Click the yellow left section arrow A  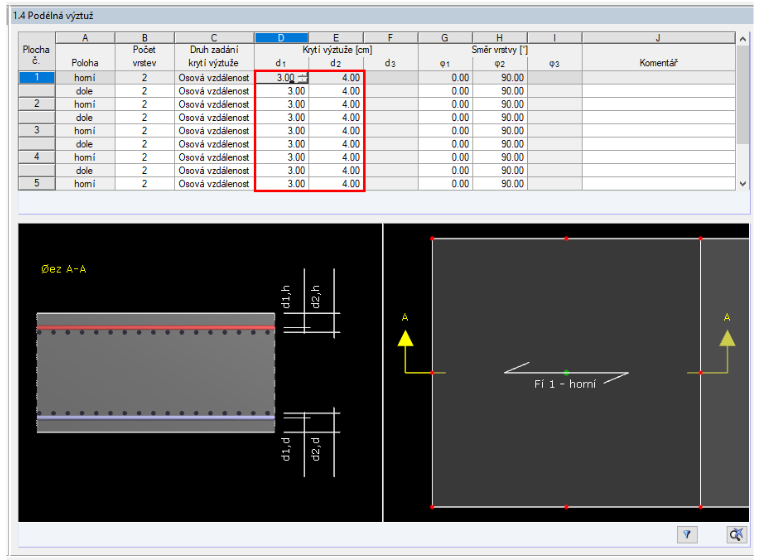pos(405,337)
